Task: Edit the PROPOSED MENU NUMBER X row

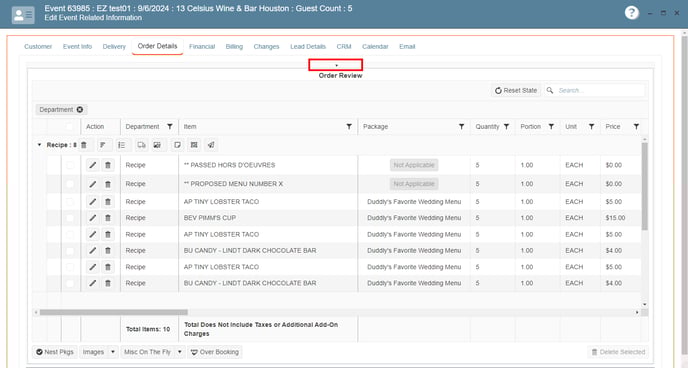Action: pyautogui.click(x=93, y=184)
